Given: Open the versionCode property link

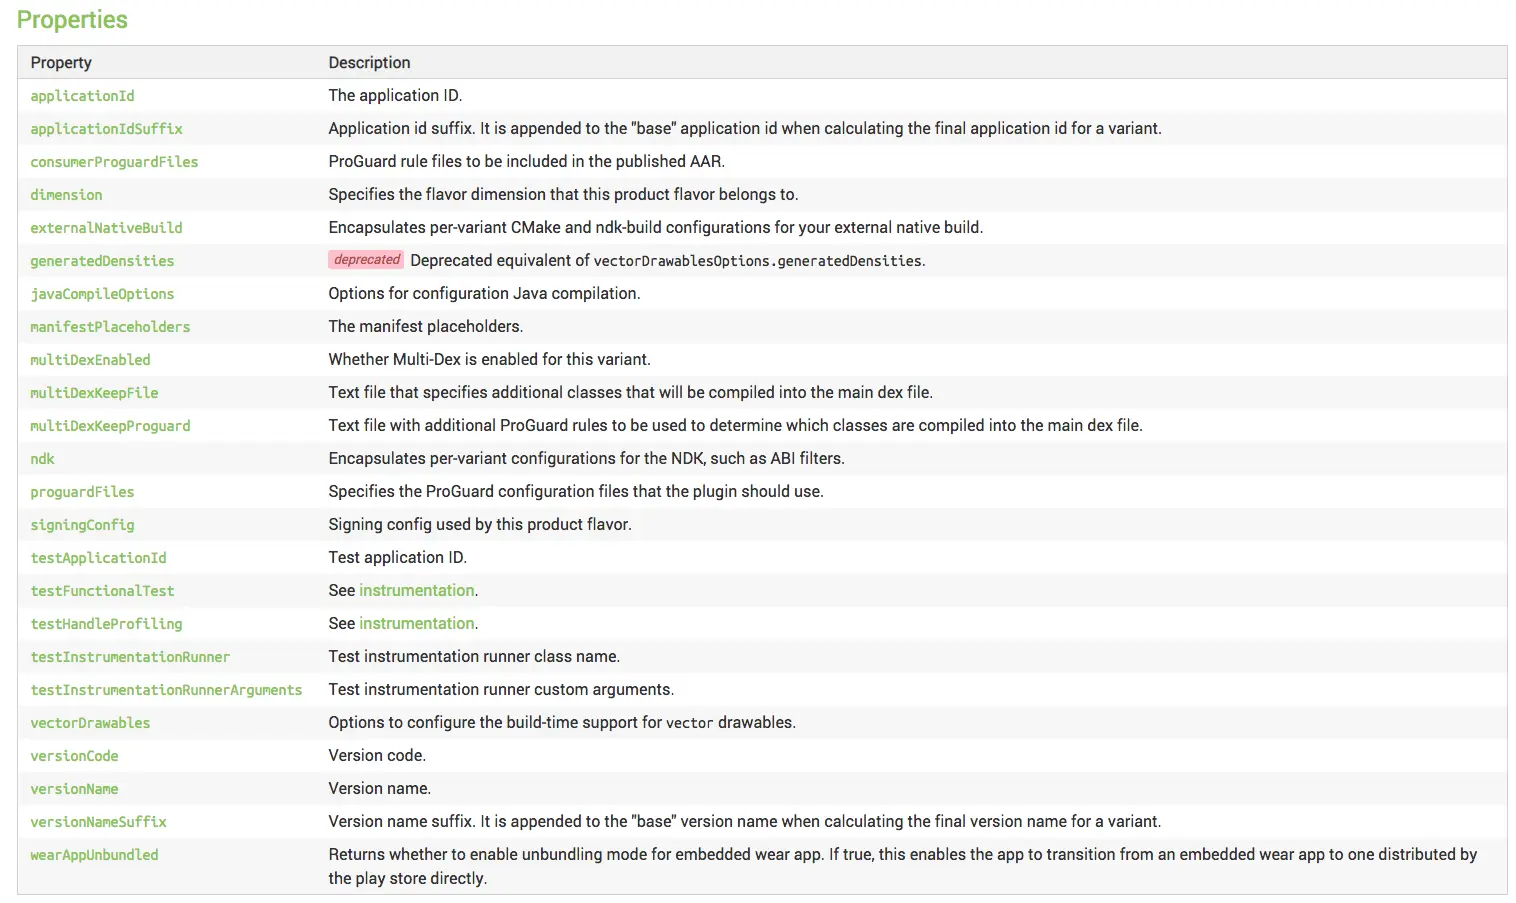Looking at the screenshot, I should click(74, 756).
